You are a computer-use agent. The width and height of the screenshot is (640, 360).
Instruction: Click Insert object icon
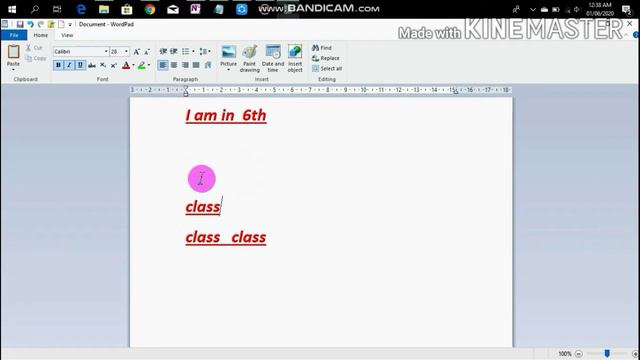[295, 52]
